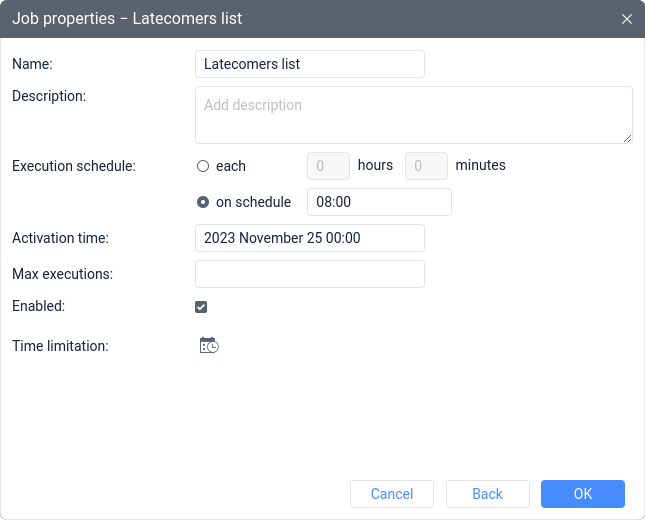Click the Max executions input field

[x=310, y=274]
